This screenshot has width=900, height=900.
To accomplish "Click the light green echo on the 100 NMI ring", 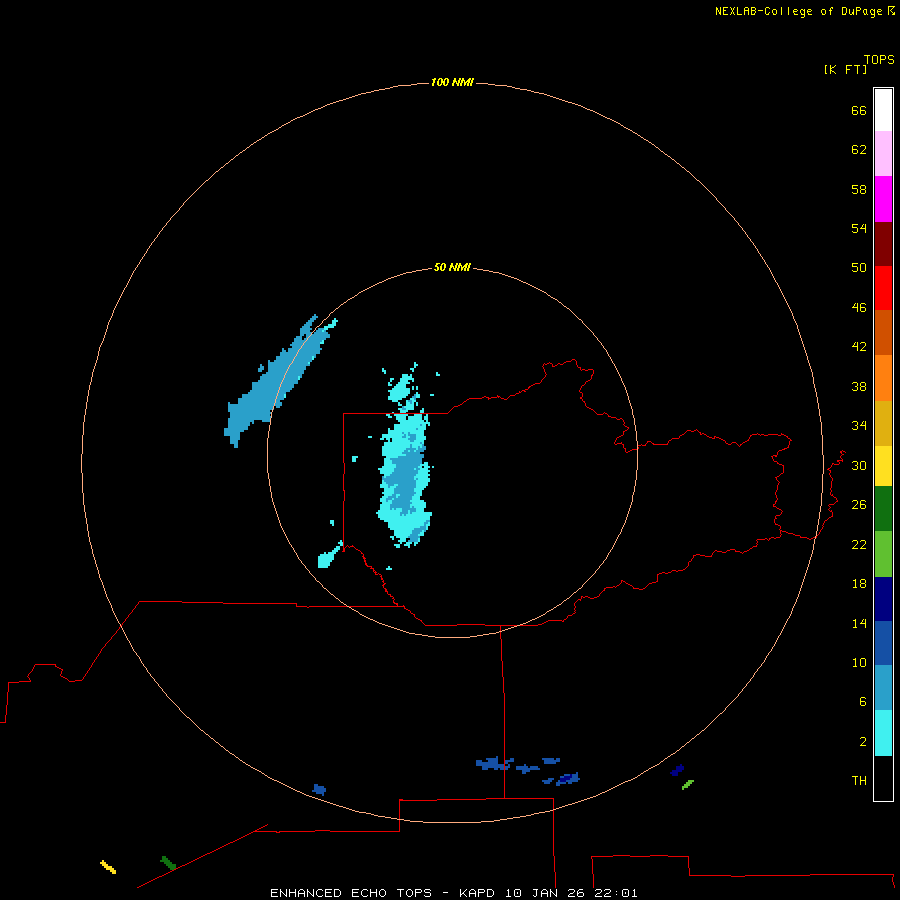I will (x=688, y=784).
